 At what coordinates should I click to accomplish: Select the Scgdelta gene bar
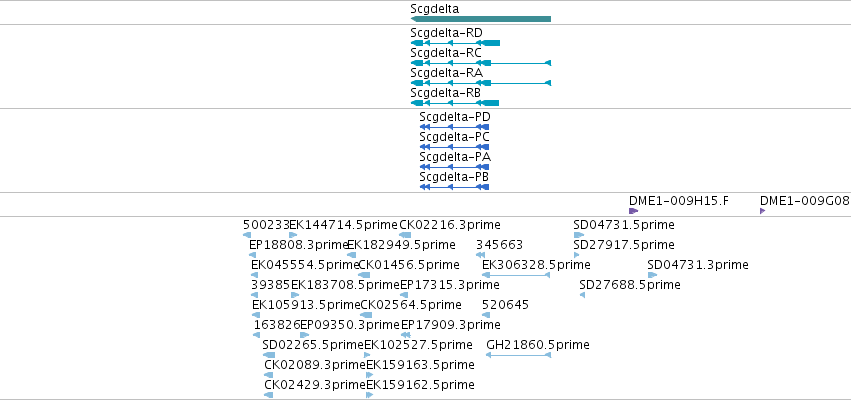(x=481, y=19)
